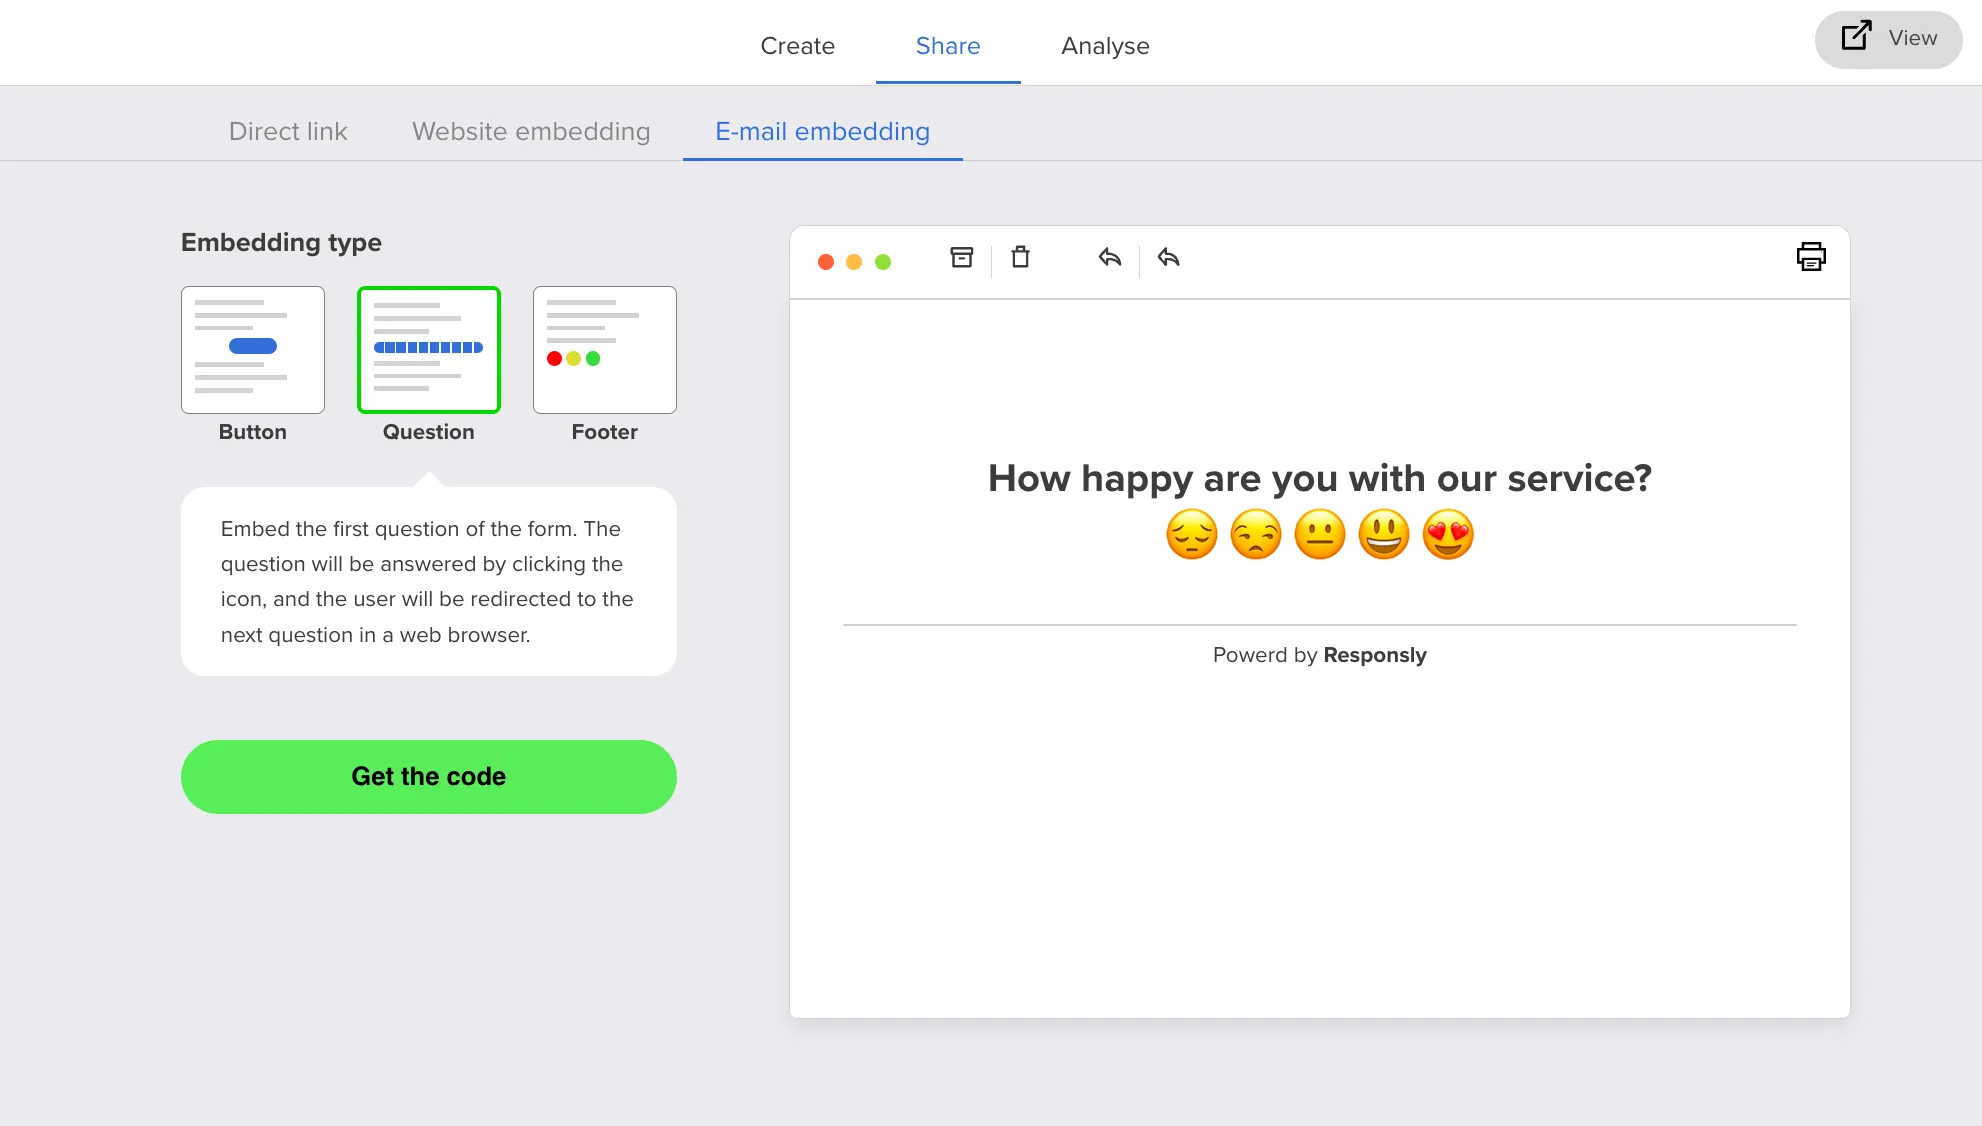The width and height of the screenshot is (1982, 1126).
Task: Select the Footer embedding type
Action: pyautogui.click(x=604, y=350)
